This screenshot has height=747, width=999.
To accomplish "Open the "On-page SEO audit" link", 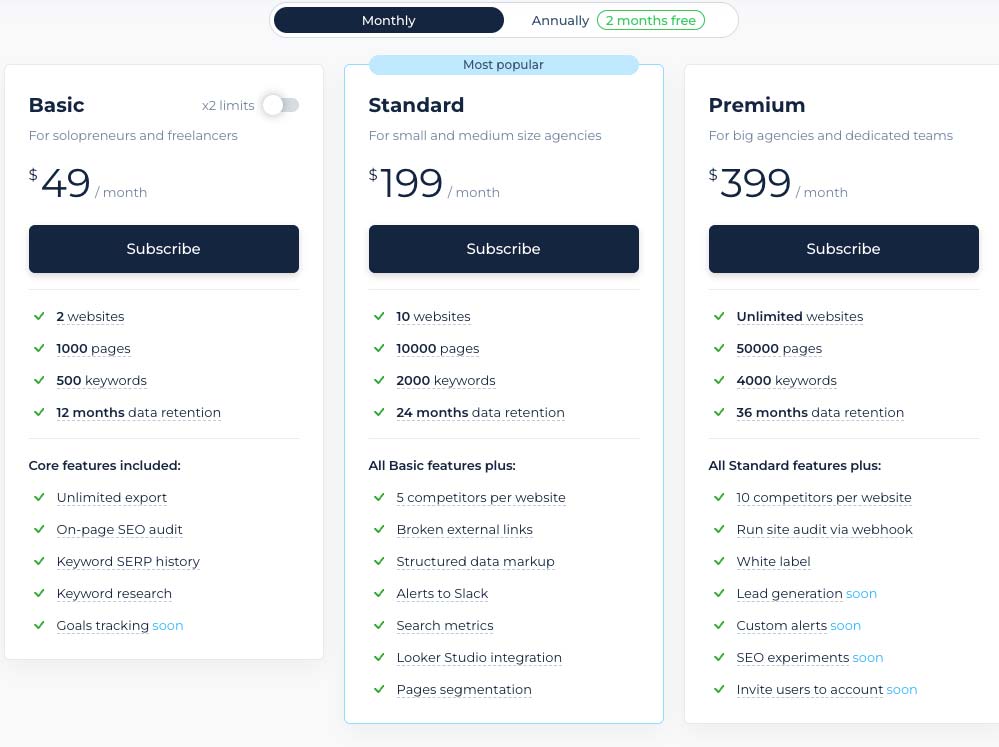I will 119,529.
